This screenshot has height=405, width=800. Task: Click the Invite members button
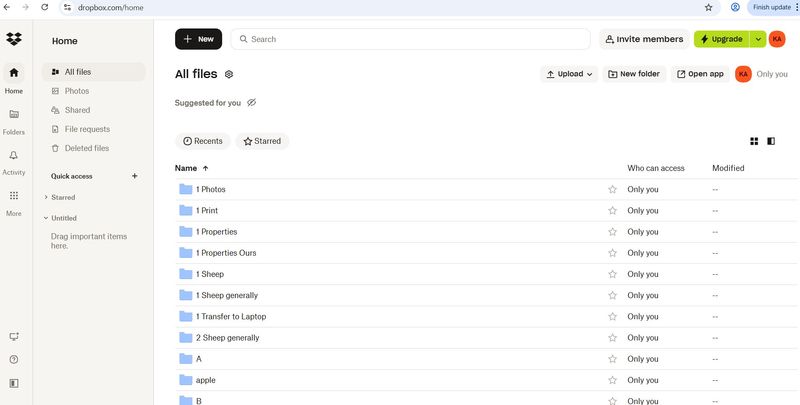(x=642, y=39)
